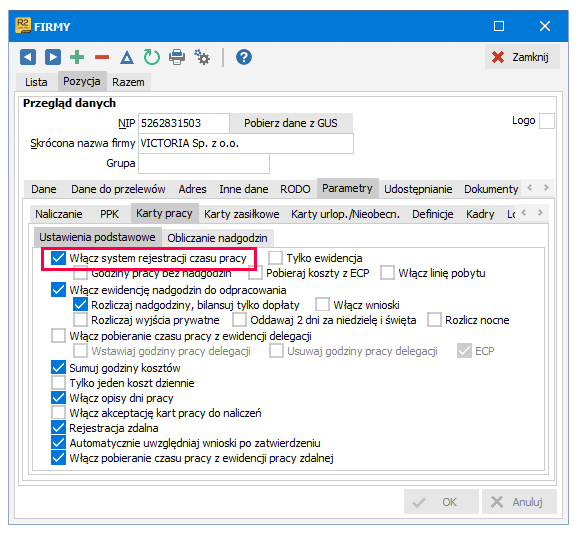Screen dimensions: 584x537
Task: Open Inne dane tab
Action: point(244,189)
